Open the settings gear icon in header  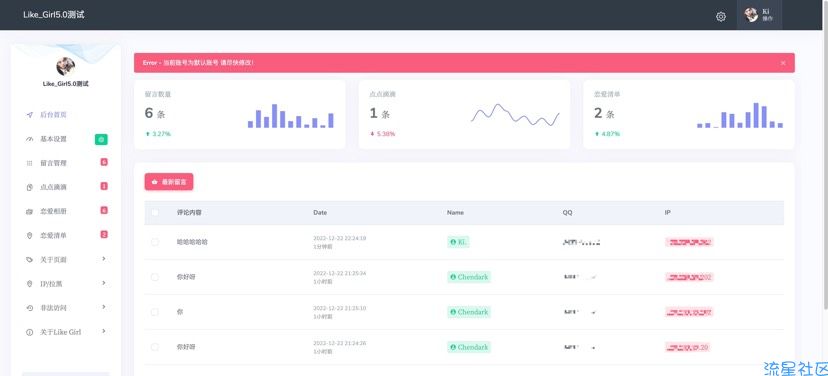(721, 17)
